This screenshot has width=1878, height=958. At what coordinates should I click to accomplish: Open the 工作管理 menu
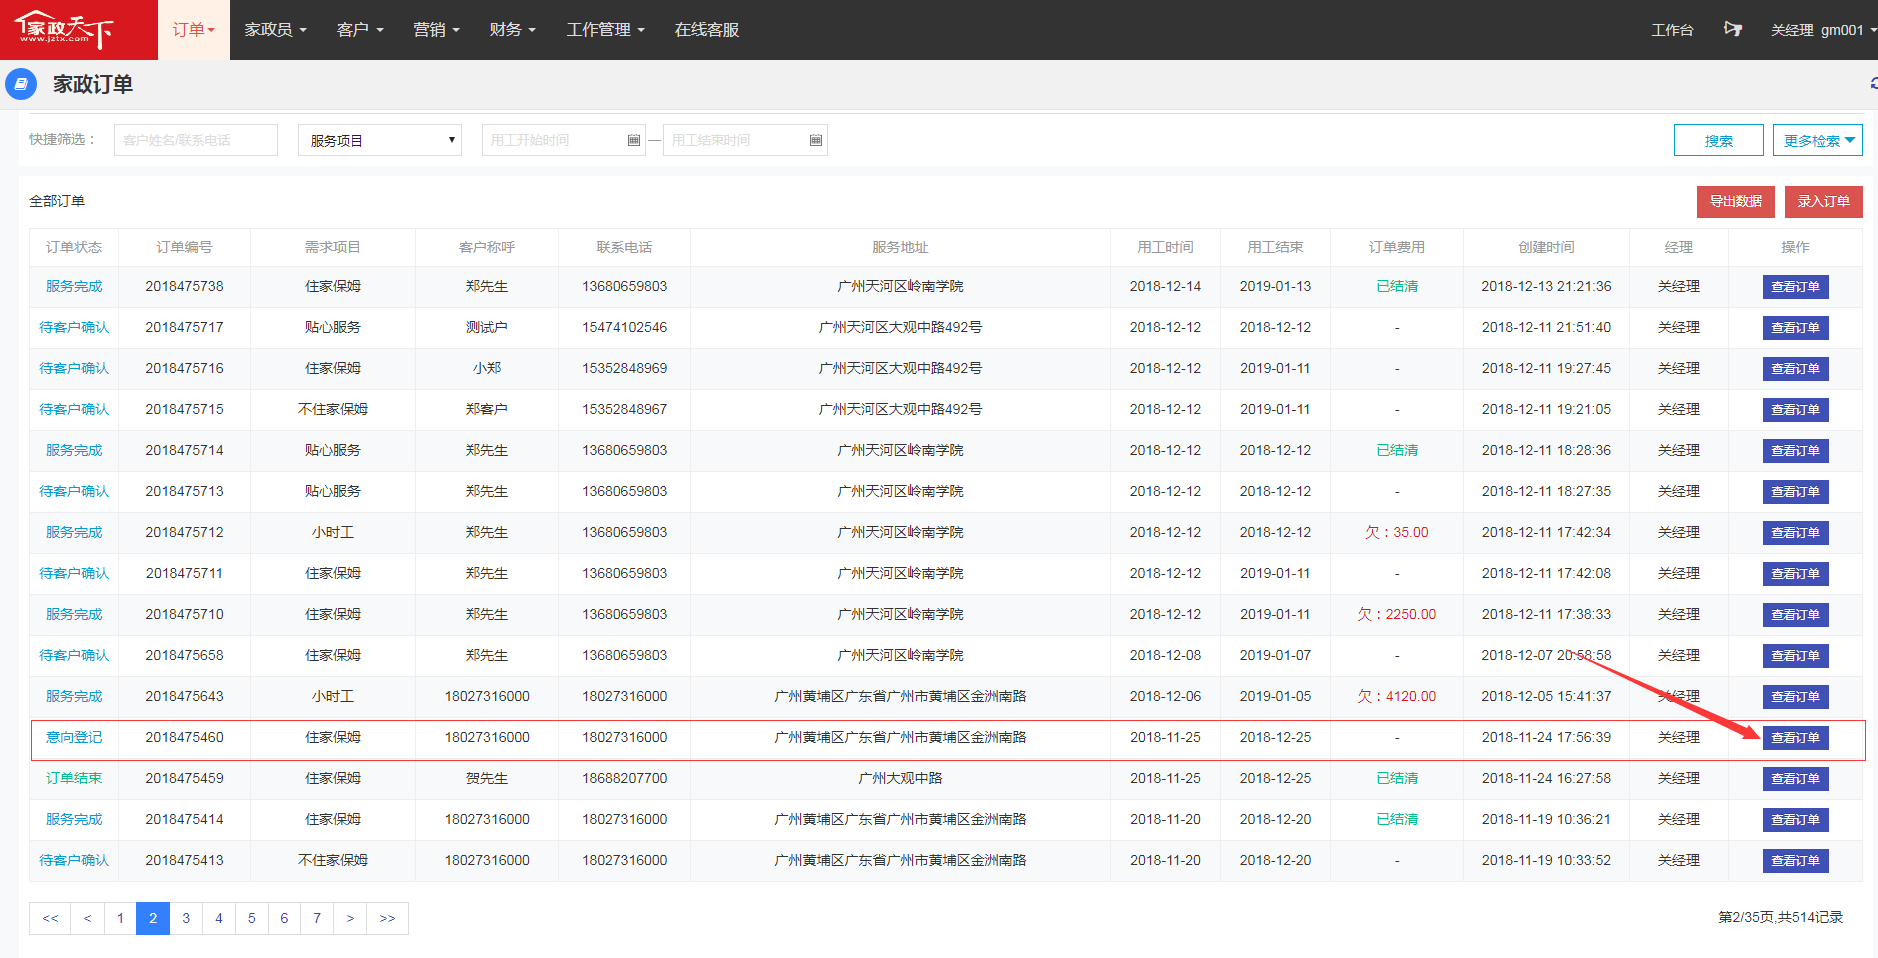point(605,30)
